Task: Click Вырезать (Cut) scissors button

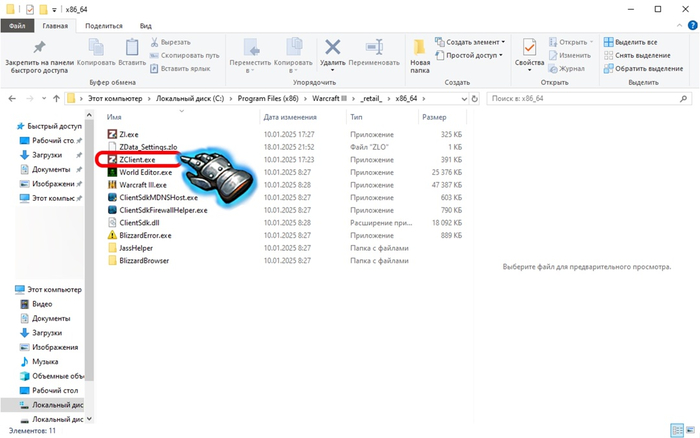Action: click(x=175, y=42)
